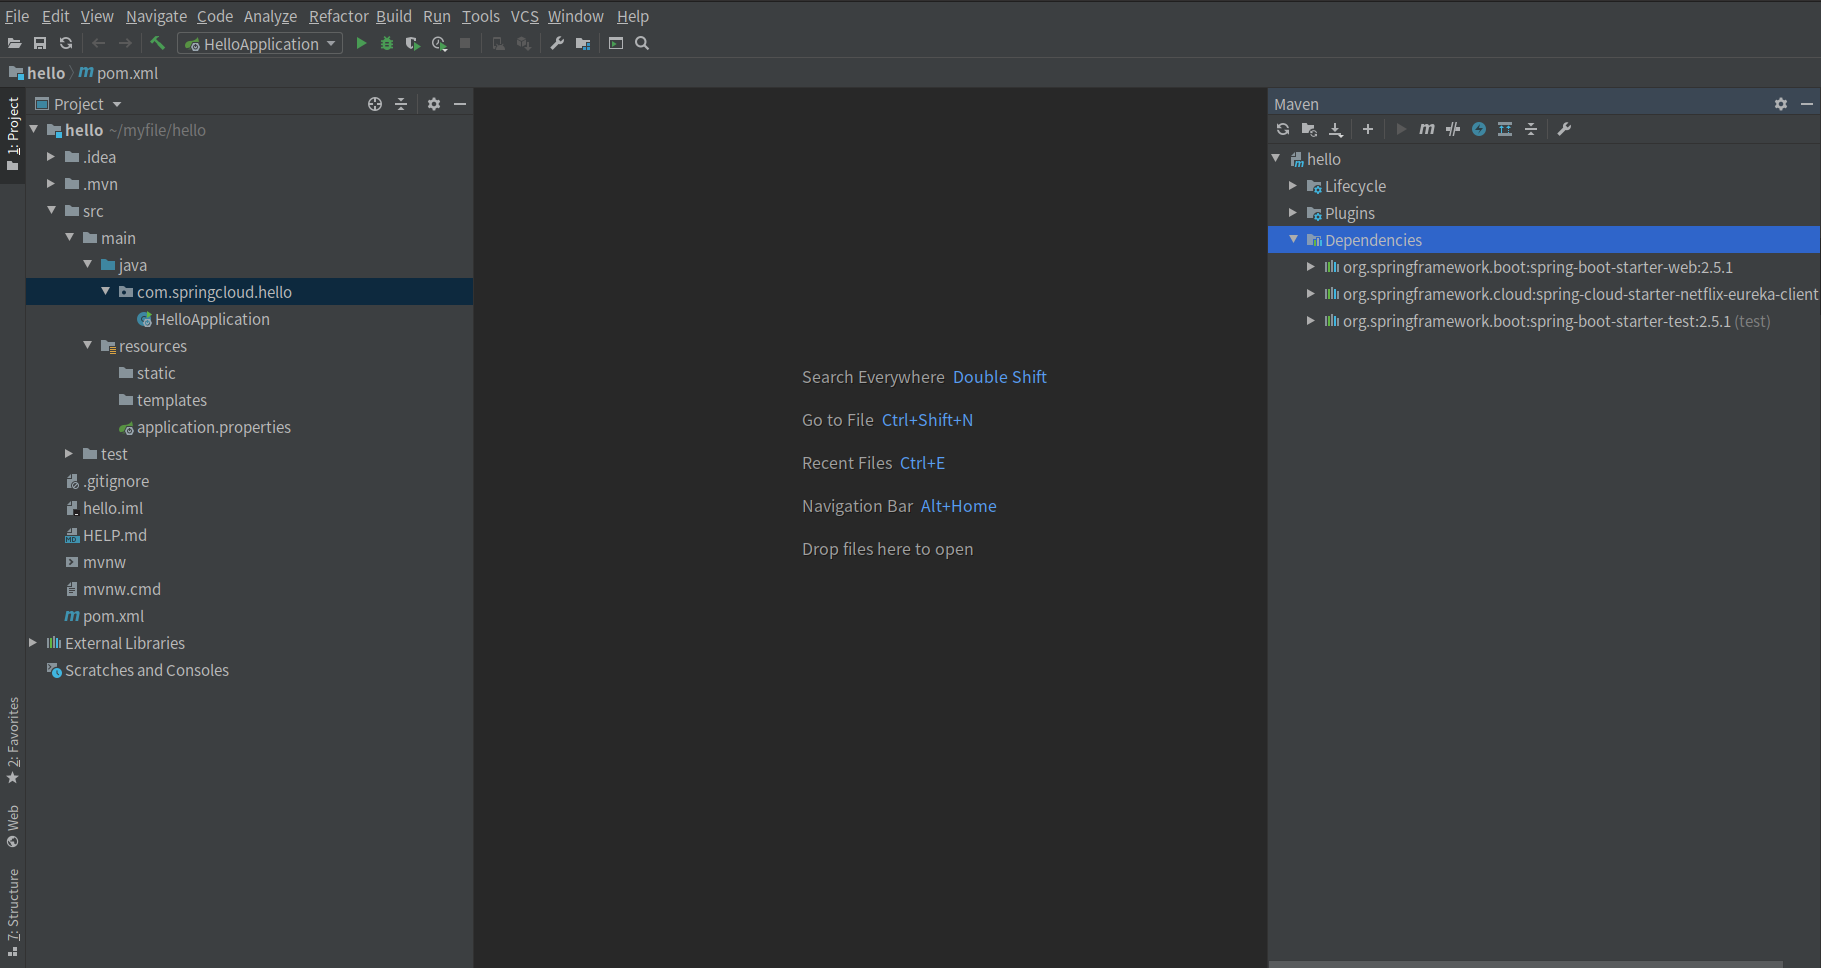Expand the spring-boot-starter-web dependency

(1311, 267)
